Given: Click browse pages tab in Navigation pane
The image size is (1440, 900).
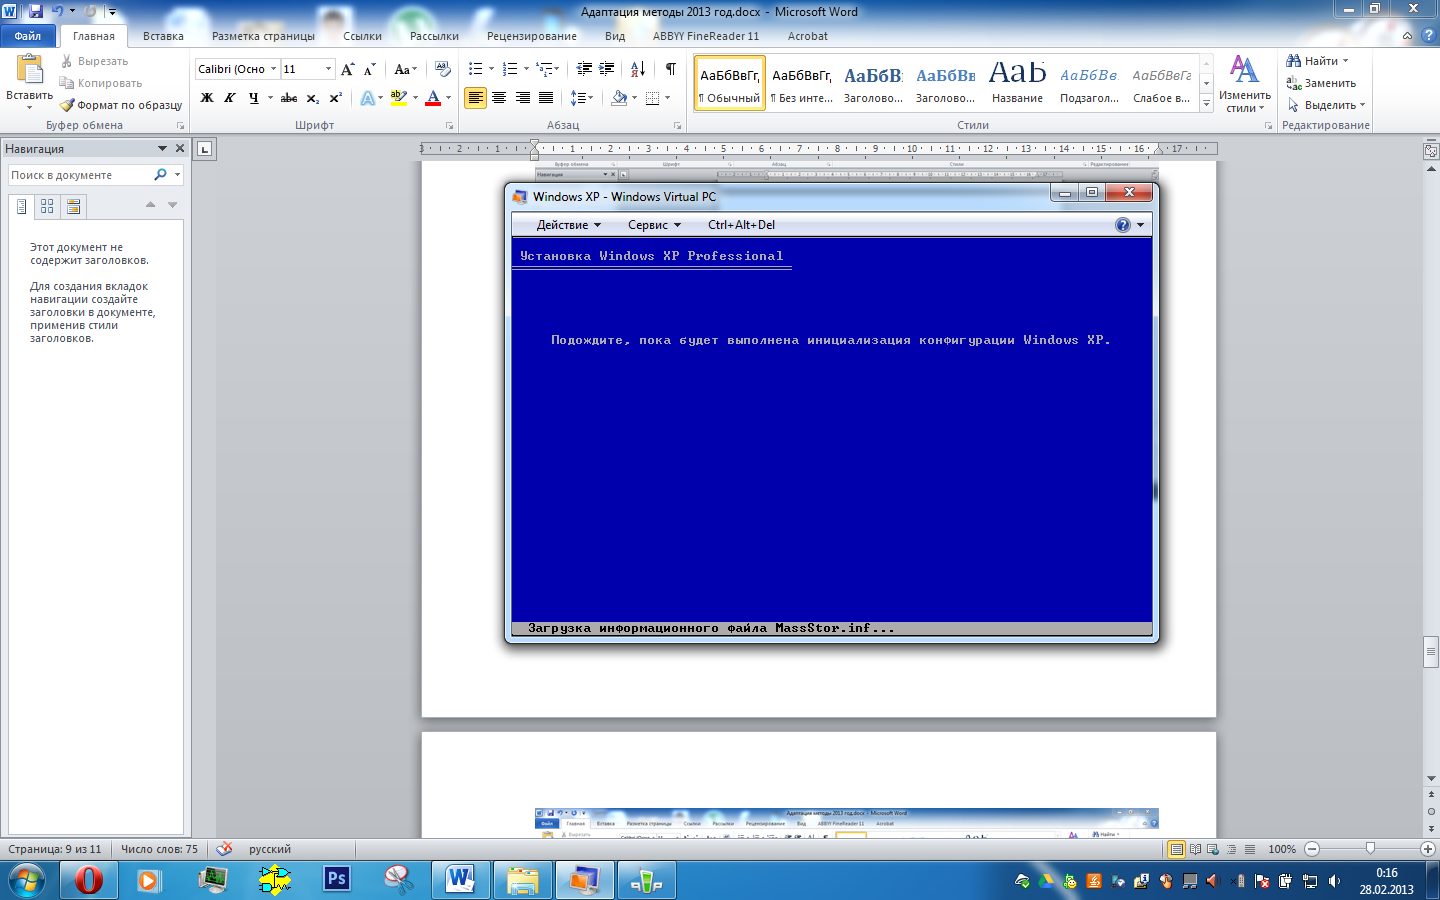Looking at the screenshot, I should [x=47, y=206].
